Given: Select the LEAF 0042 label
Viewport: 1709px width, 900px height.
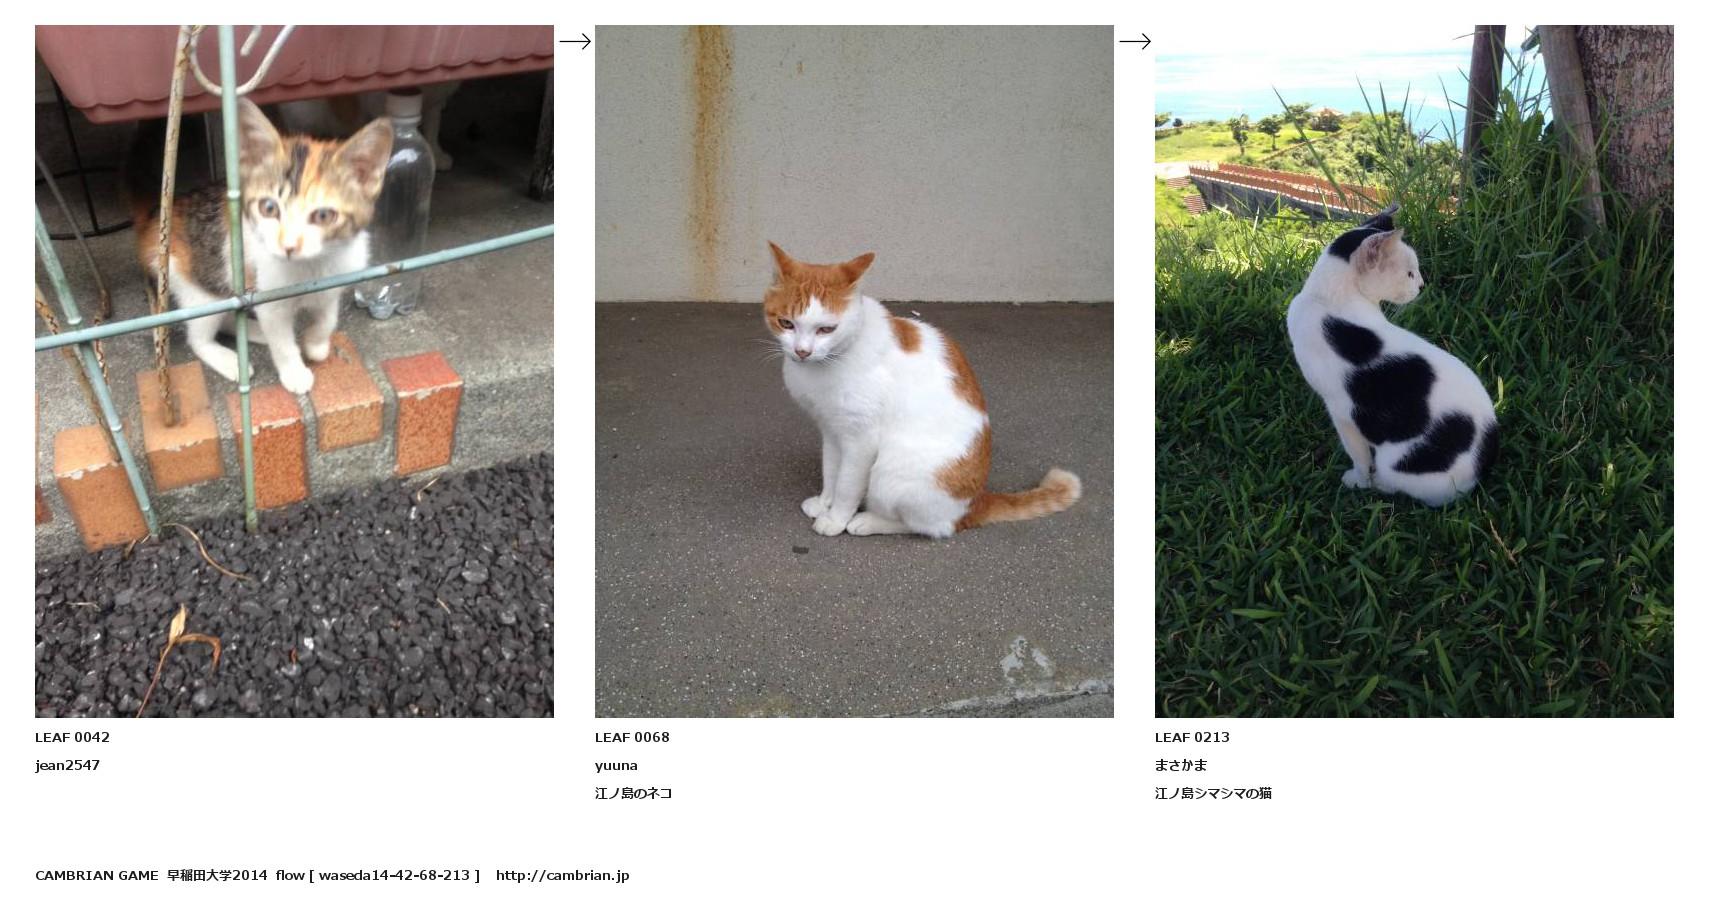Looking at the screenshot, I should 72,737.
